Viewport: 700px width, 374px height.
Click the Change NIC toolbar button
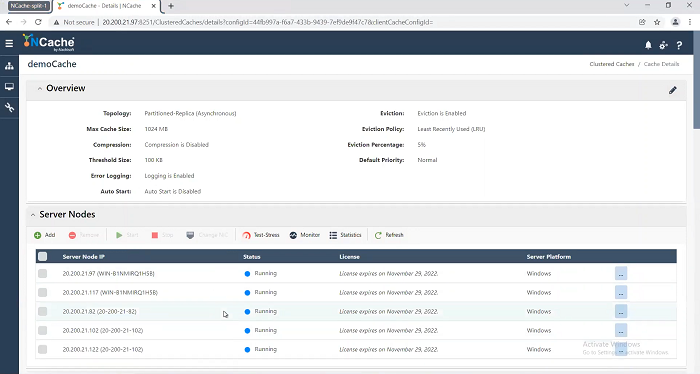pos(207,235)
